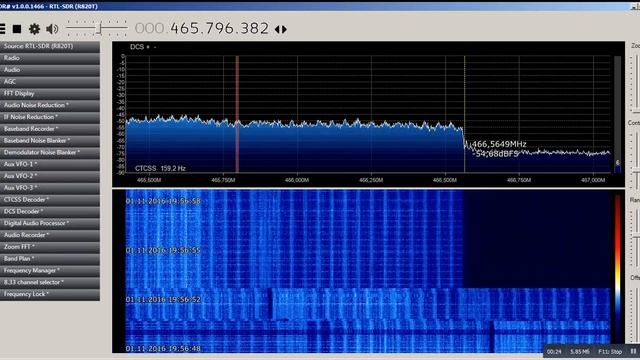Open the DCS Decoder panel
This screenshot has height=360, width=640.
click(50, 211)
